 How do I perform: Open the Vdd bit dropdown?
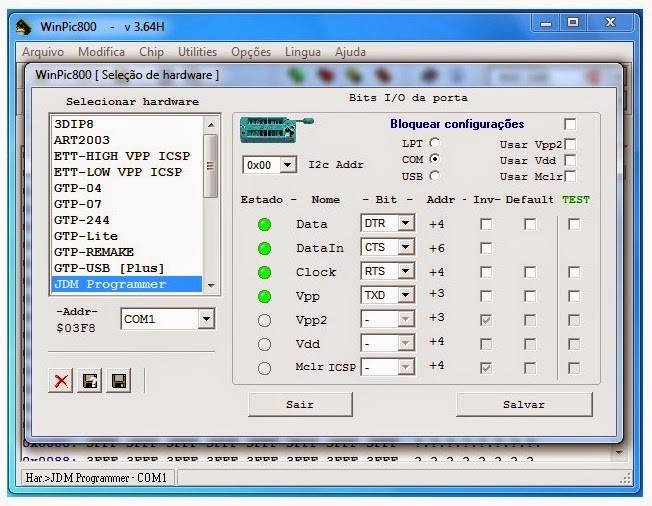click(405, 343)
